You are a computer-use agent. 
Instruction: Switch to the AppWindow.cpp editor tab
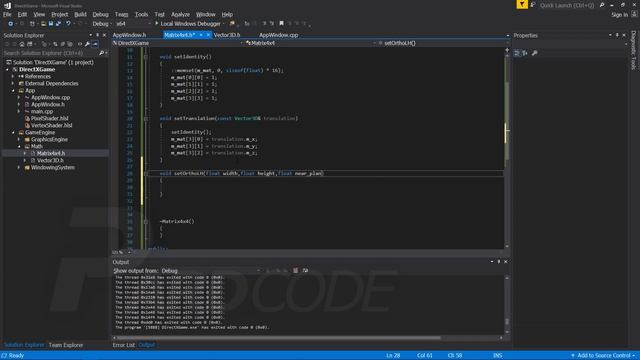[279, 35]
